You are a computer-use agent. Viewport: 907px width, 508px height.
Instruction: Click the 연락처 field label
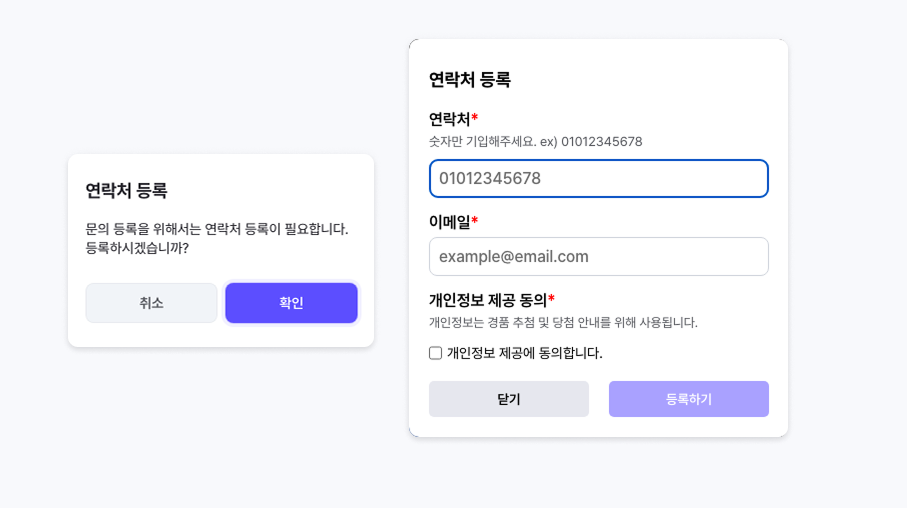[449, 119]
